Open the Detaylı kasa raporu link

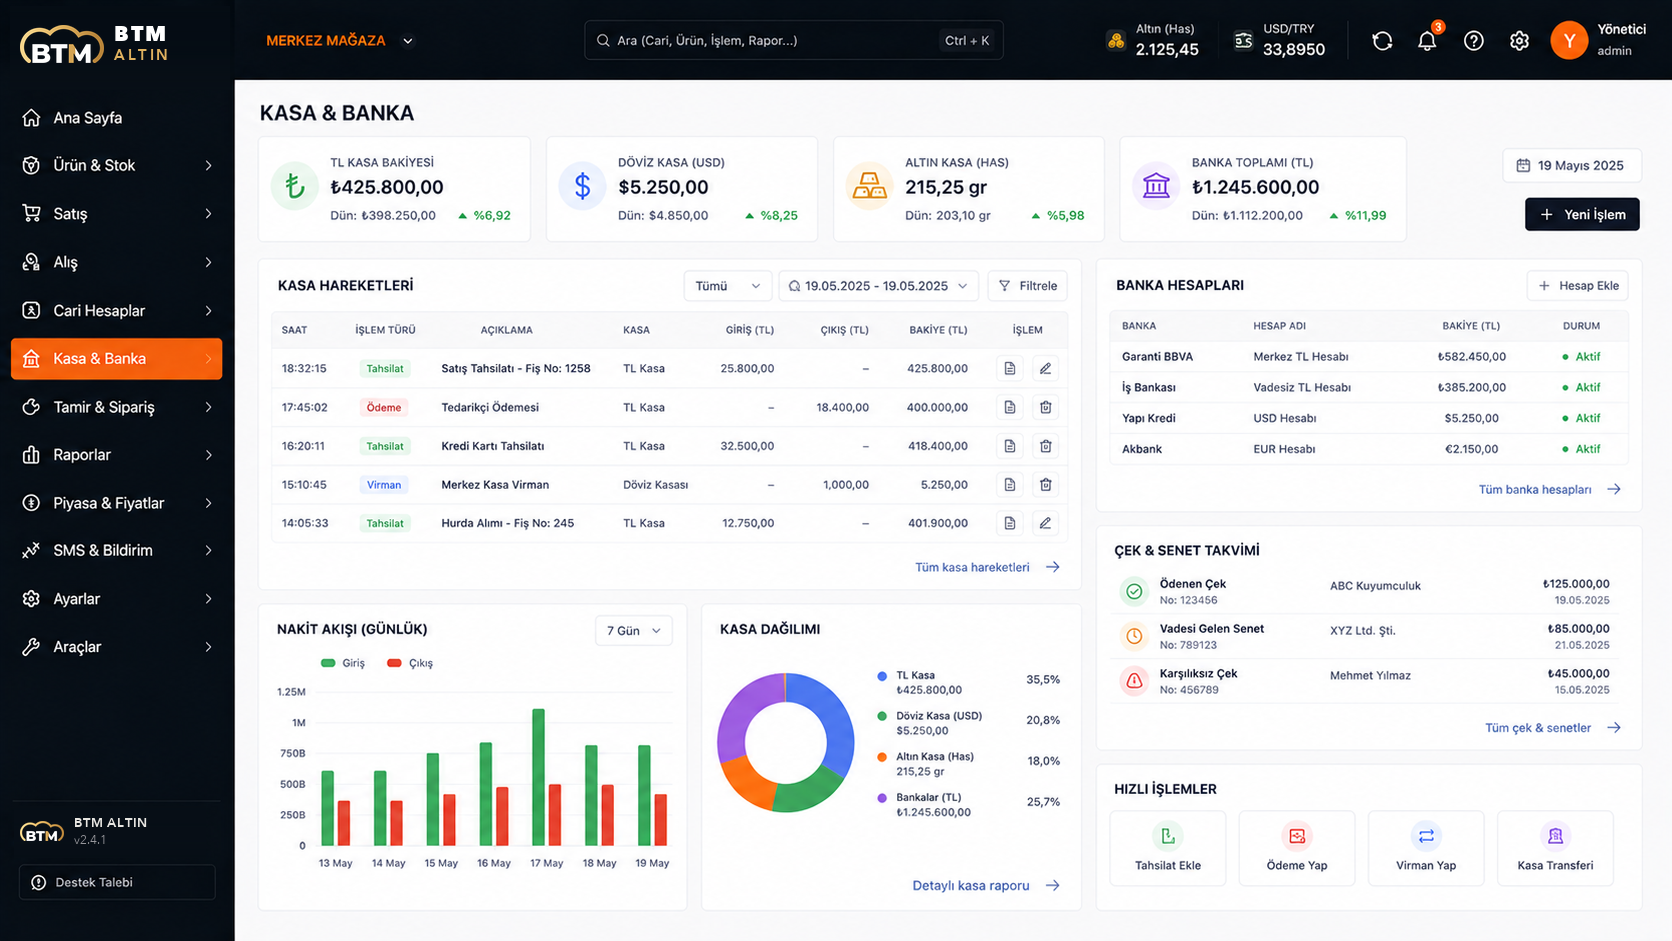986,886
